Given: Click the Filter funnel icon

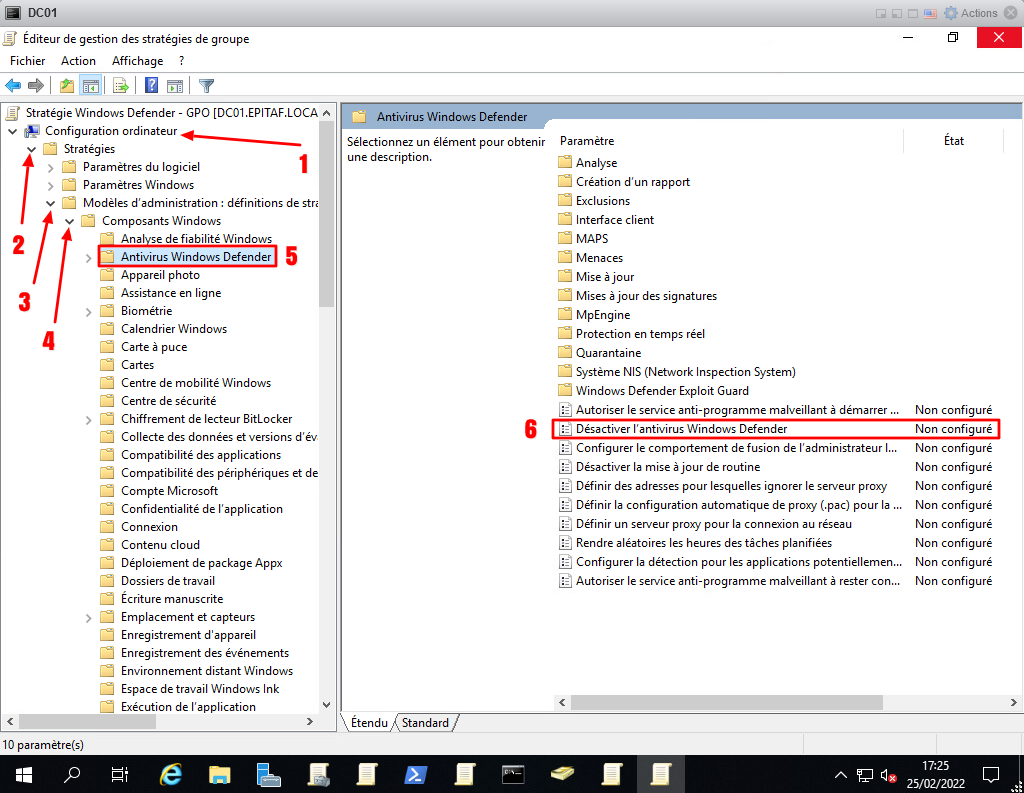Looking at the screenshot, I should [x=206, y=86].
